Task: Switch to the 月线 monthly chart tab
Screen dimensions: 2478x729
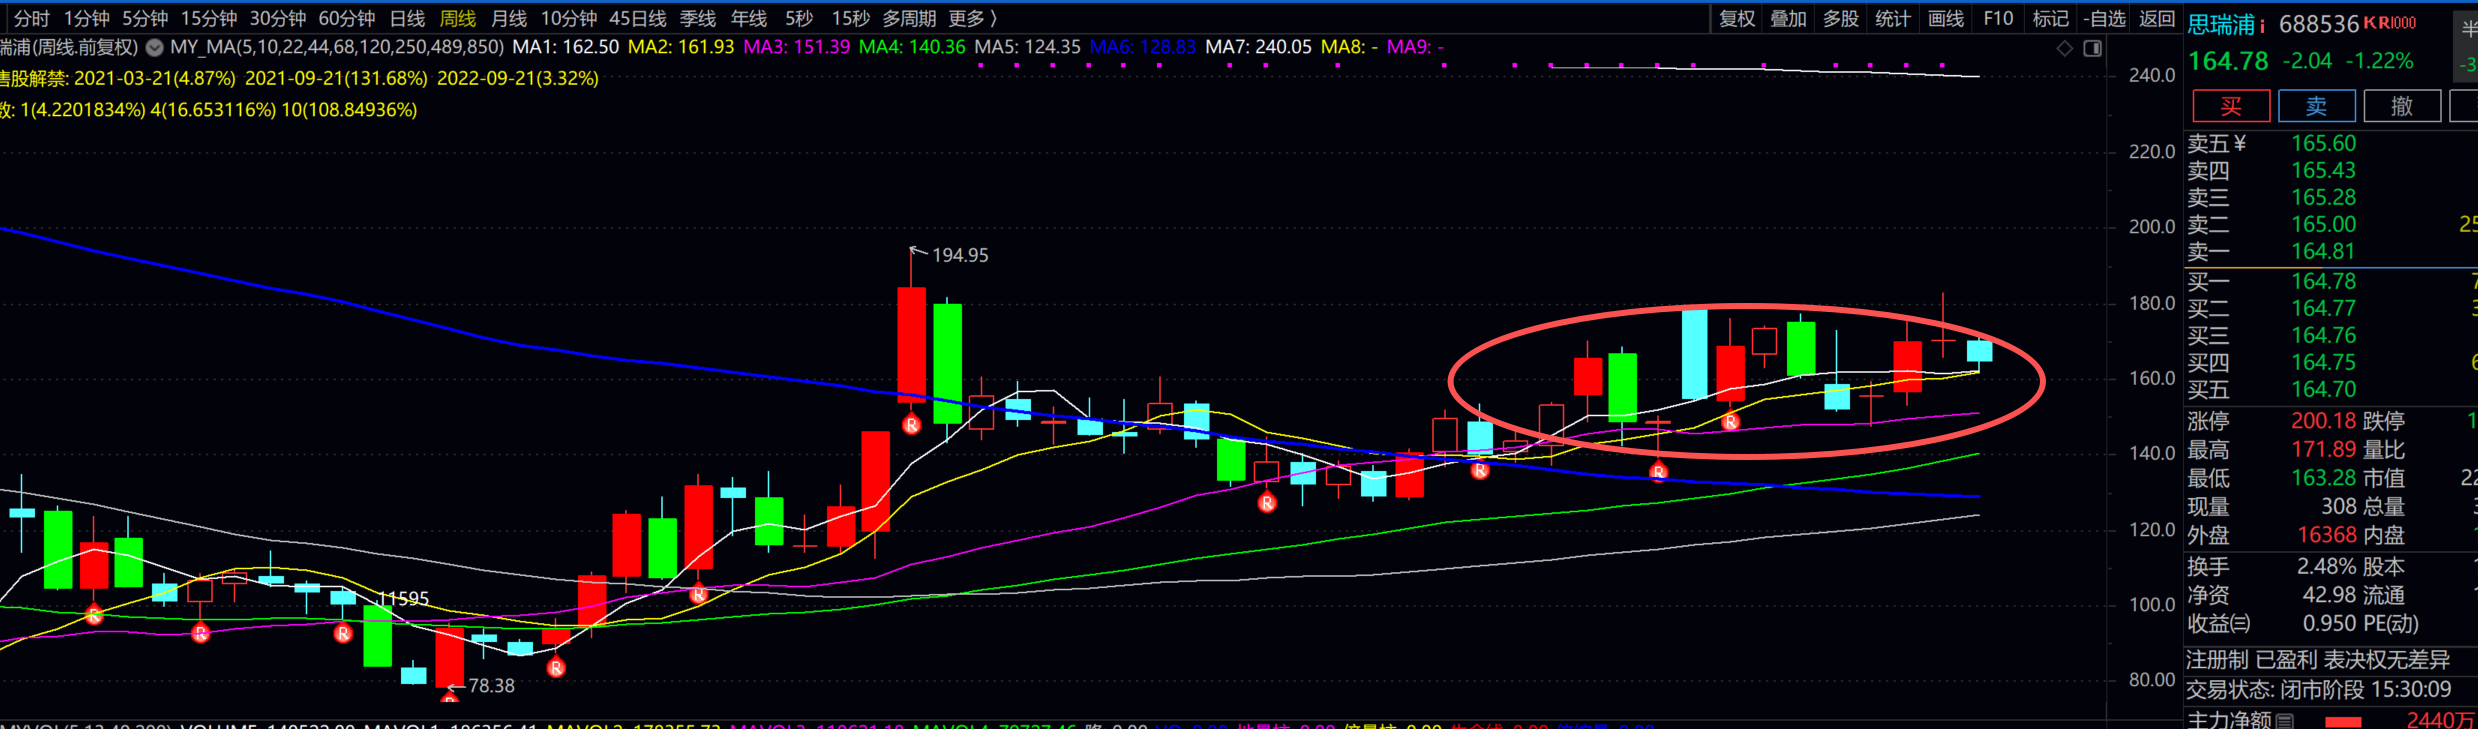Action: [x=509, y=18]
